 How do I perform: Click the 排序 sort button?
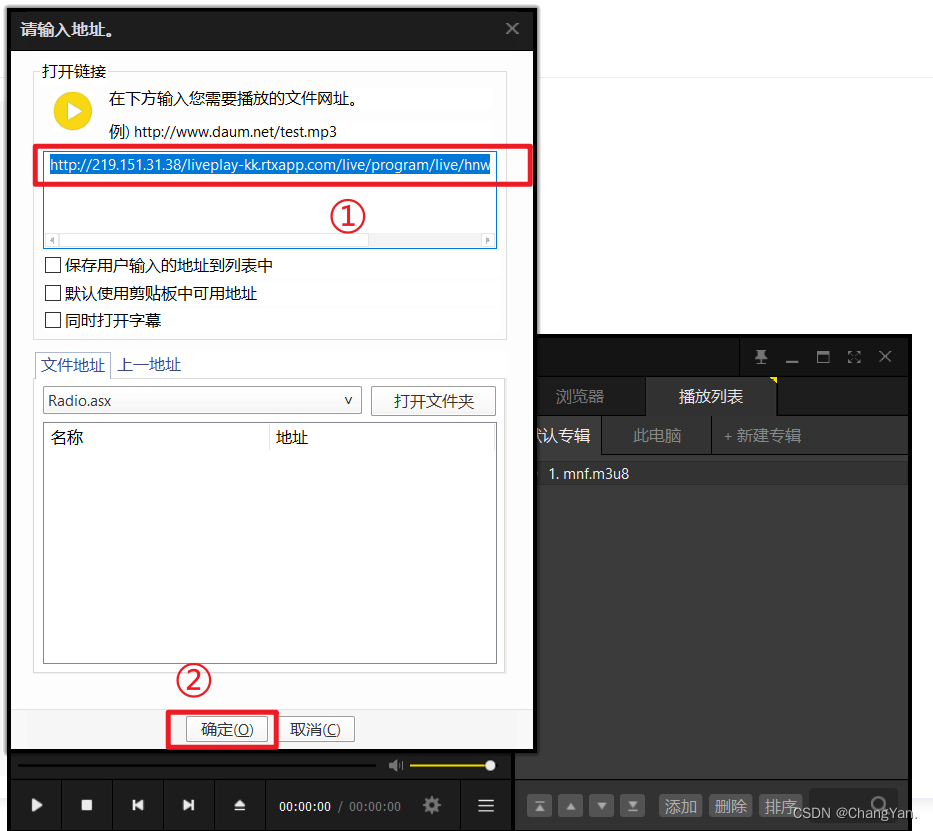[781, 807]
